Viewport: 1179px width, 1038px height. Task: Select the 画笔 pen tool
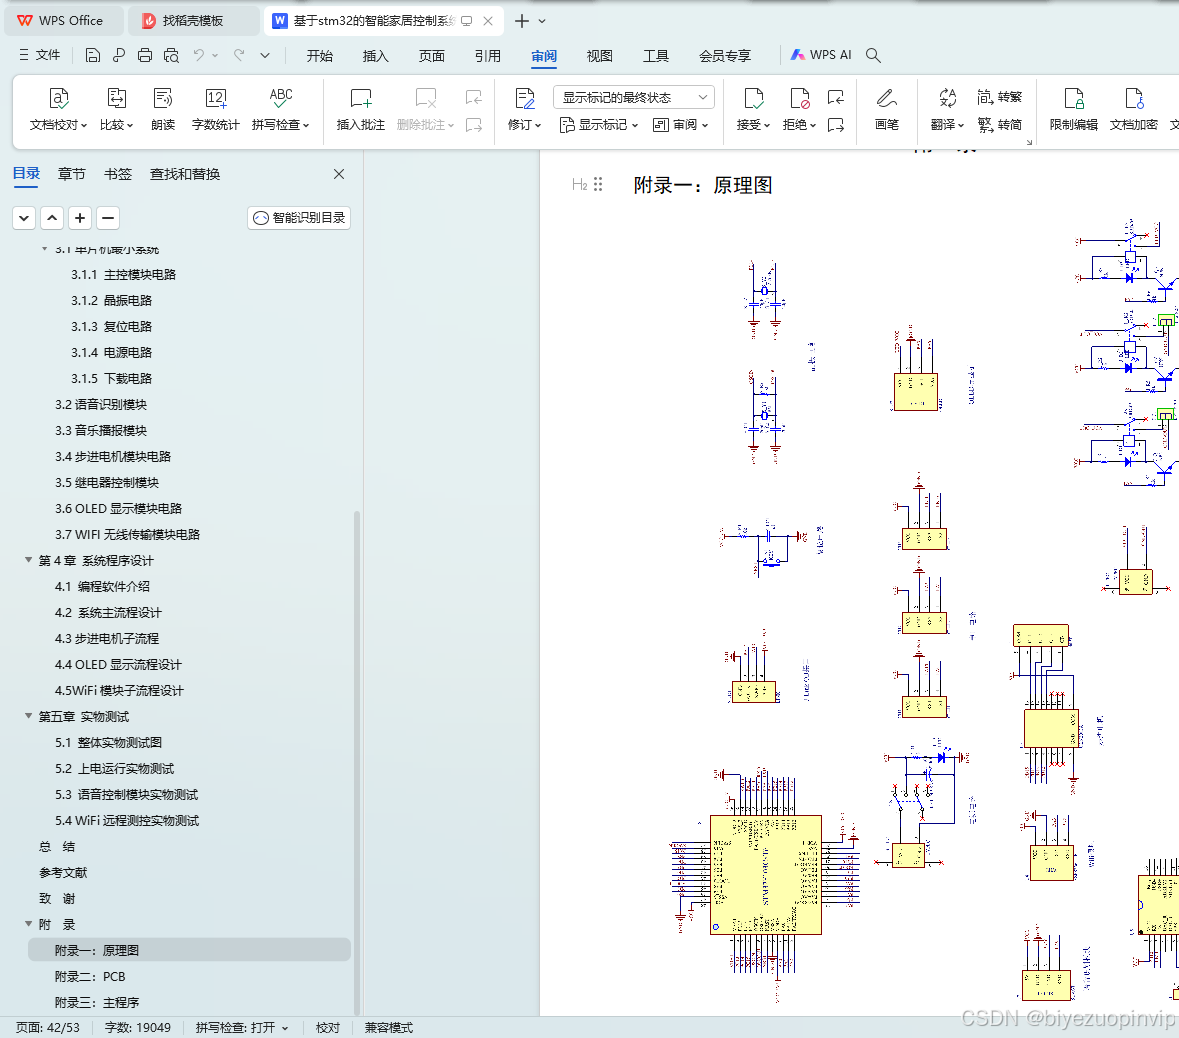pos(887,110)
